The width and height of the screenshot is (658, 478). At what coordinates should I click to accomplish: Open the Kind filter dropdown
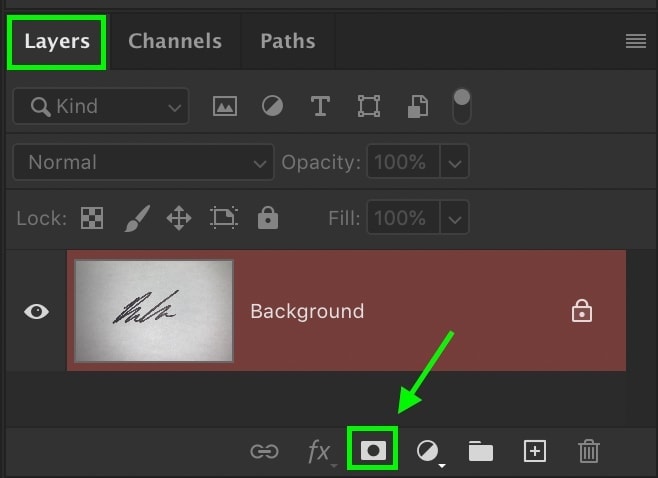[101, 106]
